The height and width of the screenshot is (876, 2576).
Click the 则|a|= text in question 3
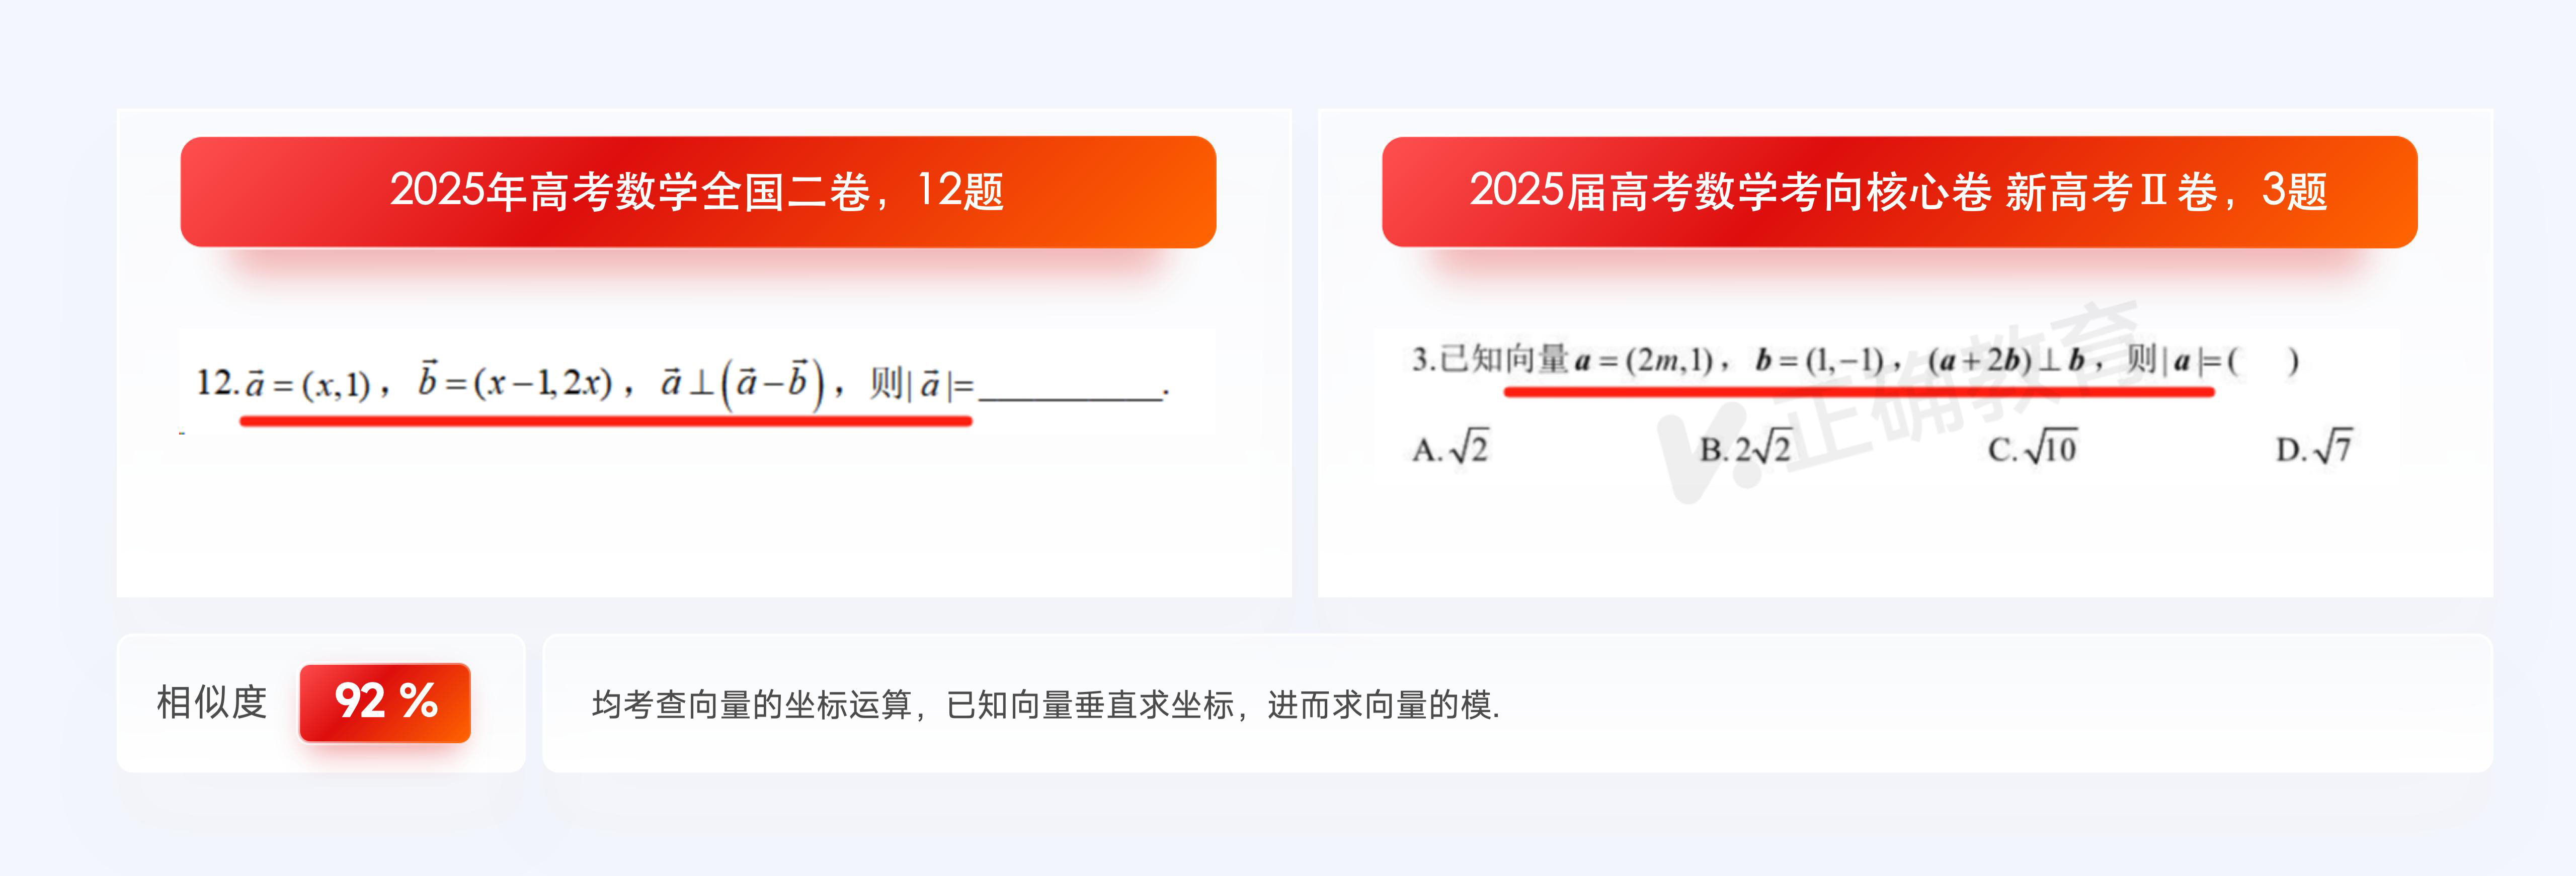[2172, 360]
